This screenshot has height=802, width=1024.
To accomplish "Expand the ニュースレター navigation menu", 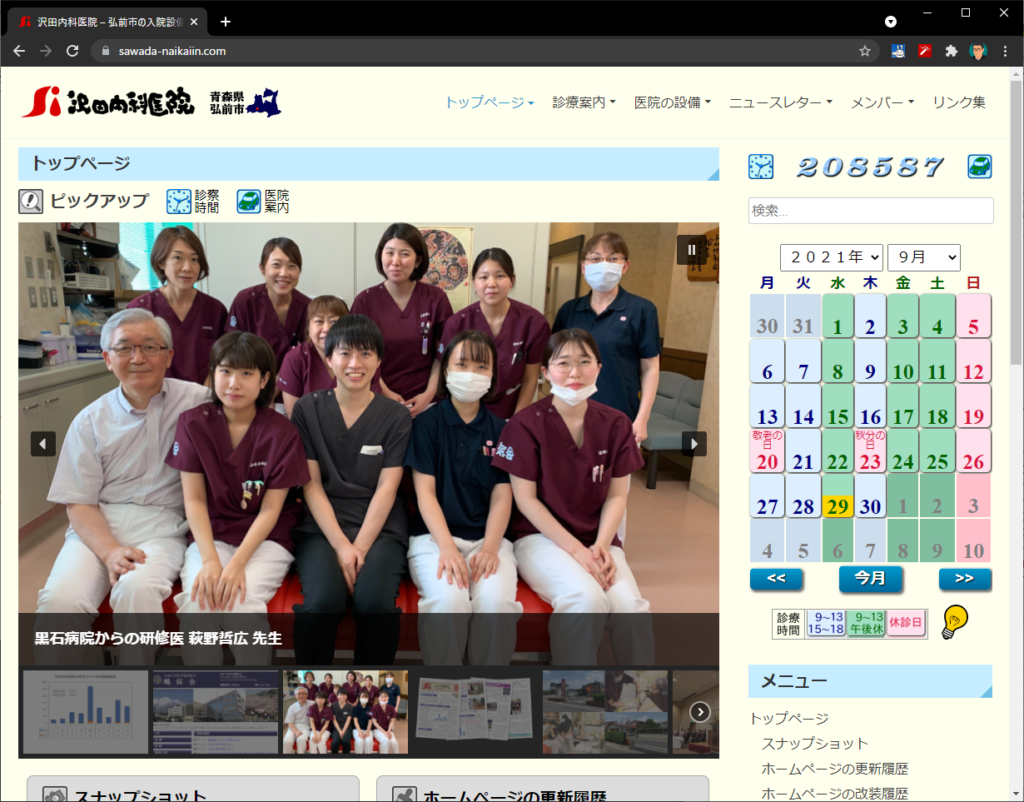I will pyautogui.click(x=780, y=103).
